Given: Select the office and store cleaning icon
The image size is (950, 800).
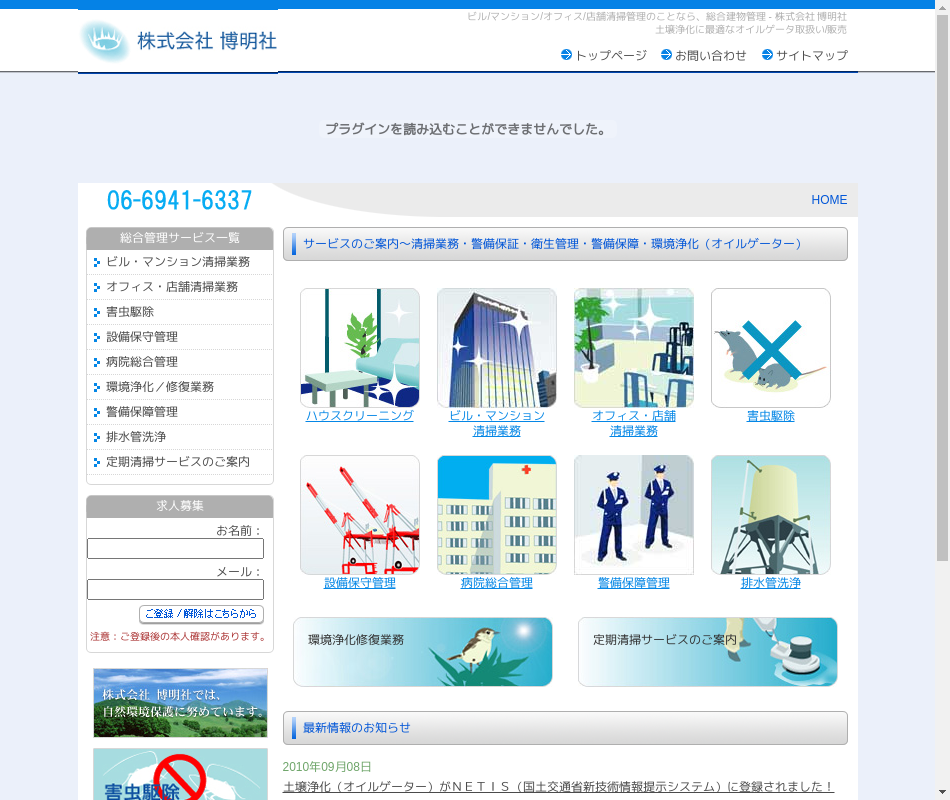Looking at the screenshot, I should point(634,348).
